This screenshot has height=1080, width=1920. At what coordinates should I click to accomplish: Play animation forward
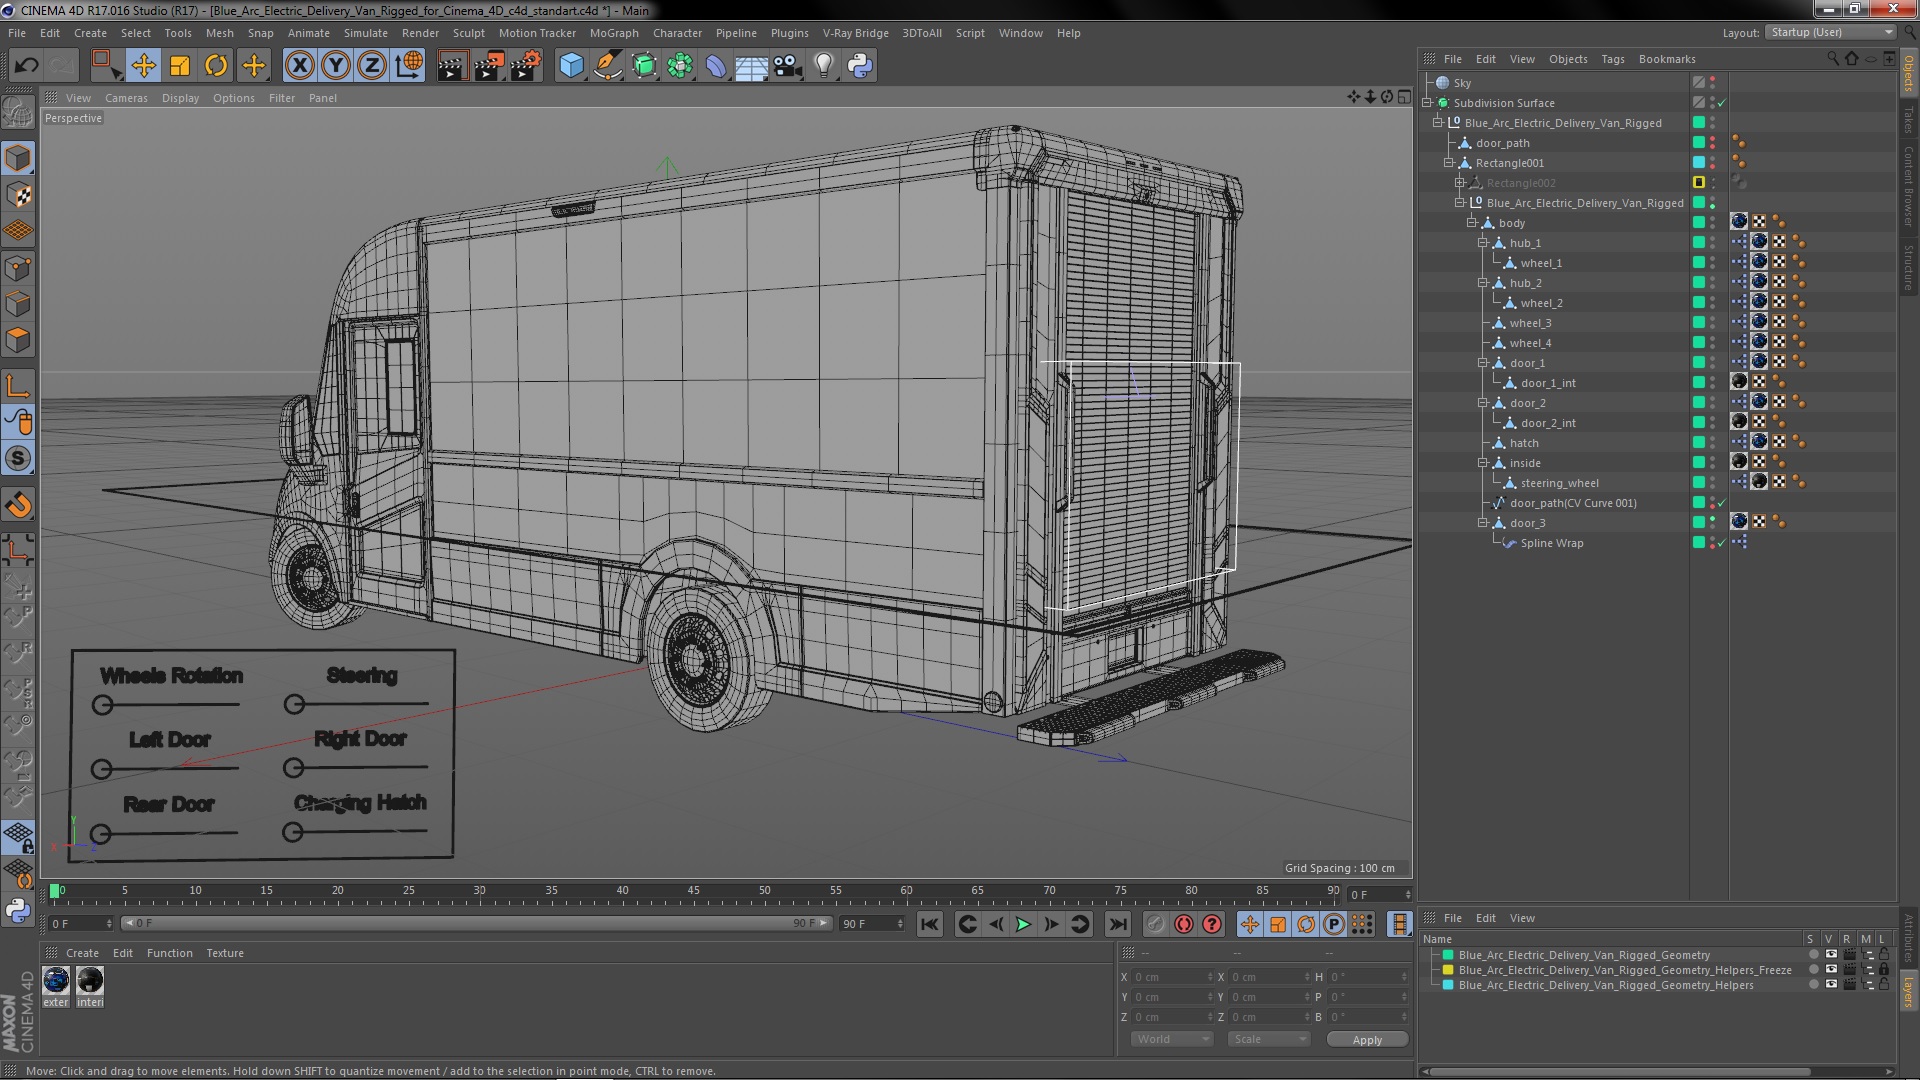(1023, 924)
